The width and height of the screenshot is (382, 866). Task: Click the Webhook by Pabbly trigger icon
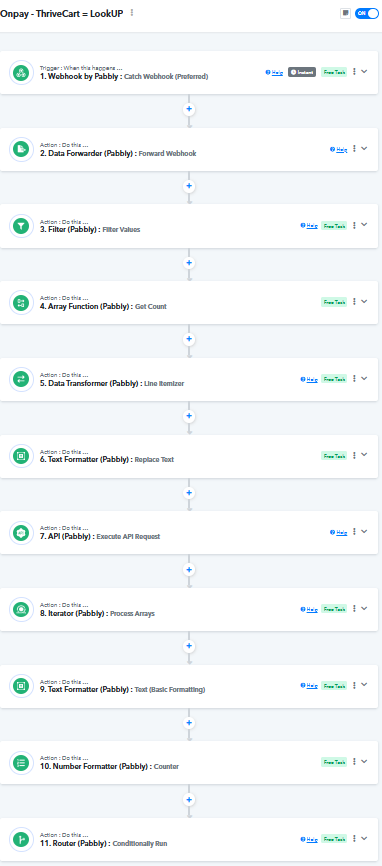click(x=22, y=72)
